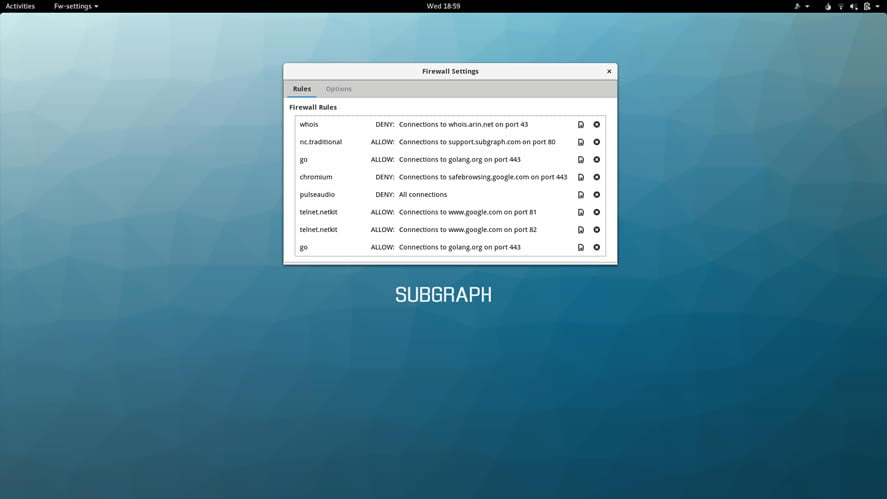887x499 pixels.
Task: Open the system menu lock icon
Action: point(867,6)
